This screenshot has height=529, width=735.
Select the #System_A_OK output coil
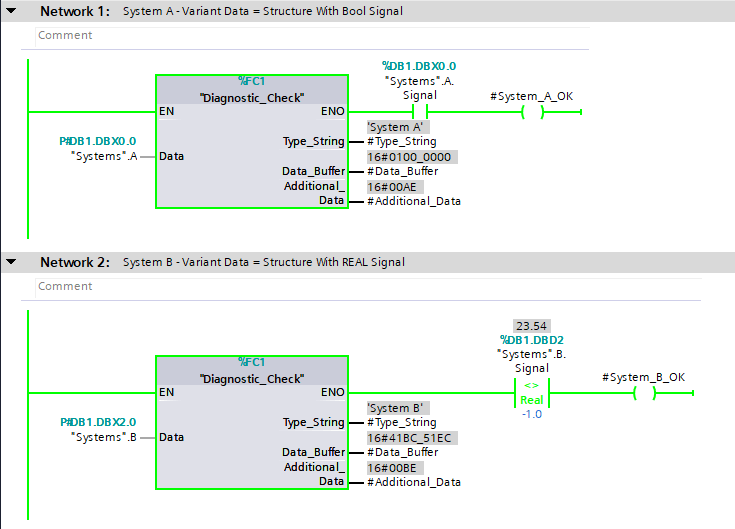pos(532,112)
